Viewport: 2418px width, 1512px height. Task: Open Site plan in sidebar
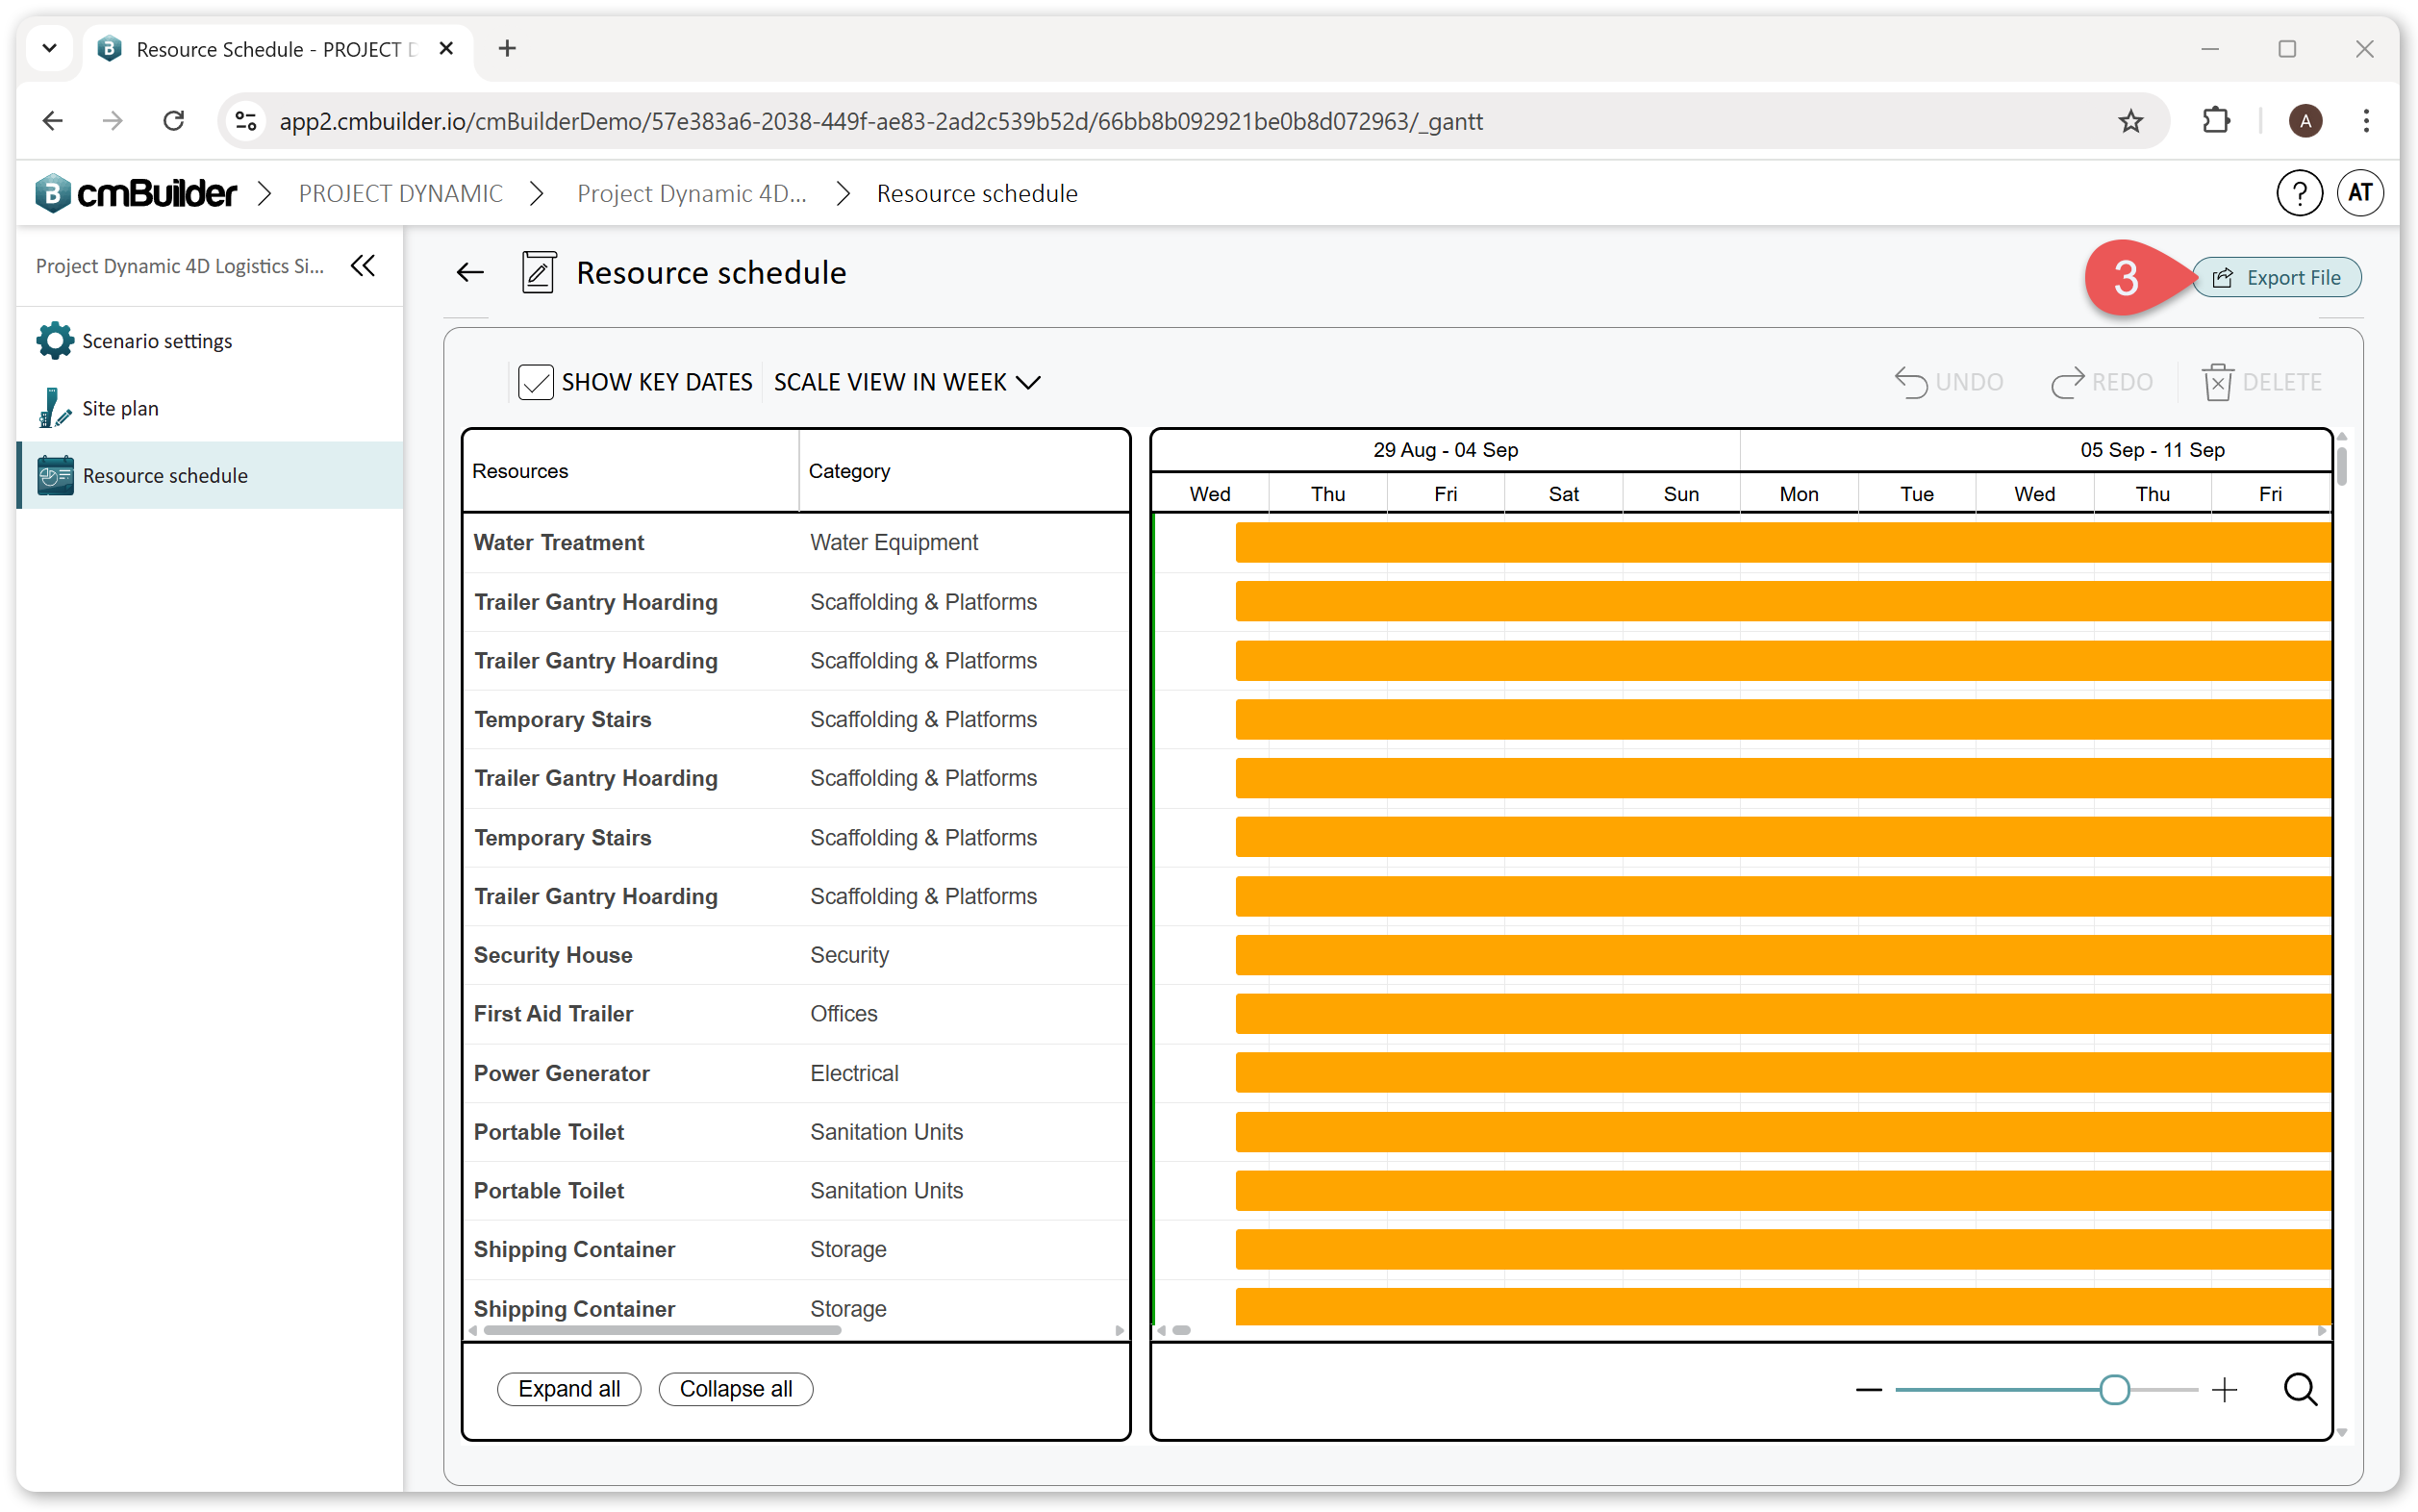[x=210, y=408]
